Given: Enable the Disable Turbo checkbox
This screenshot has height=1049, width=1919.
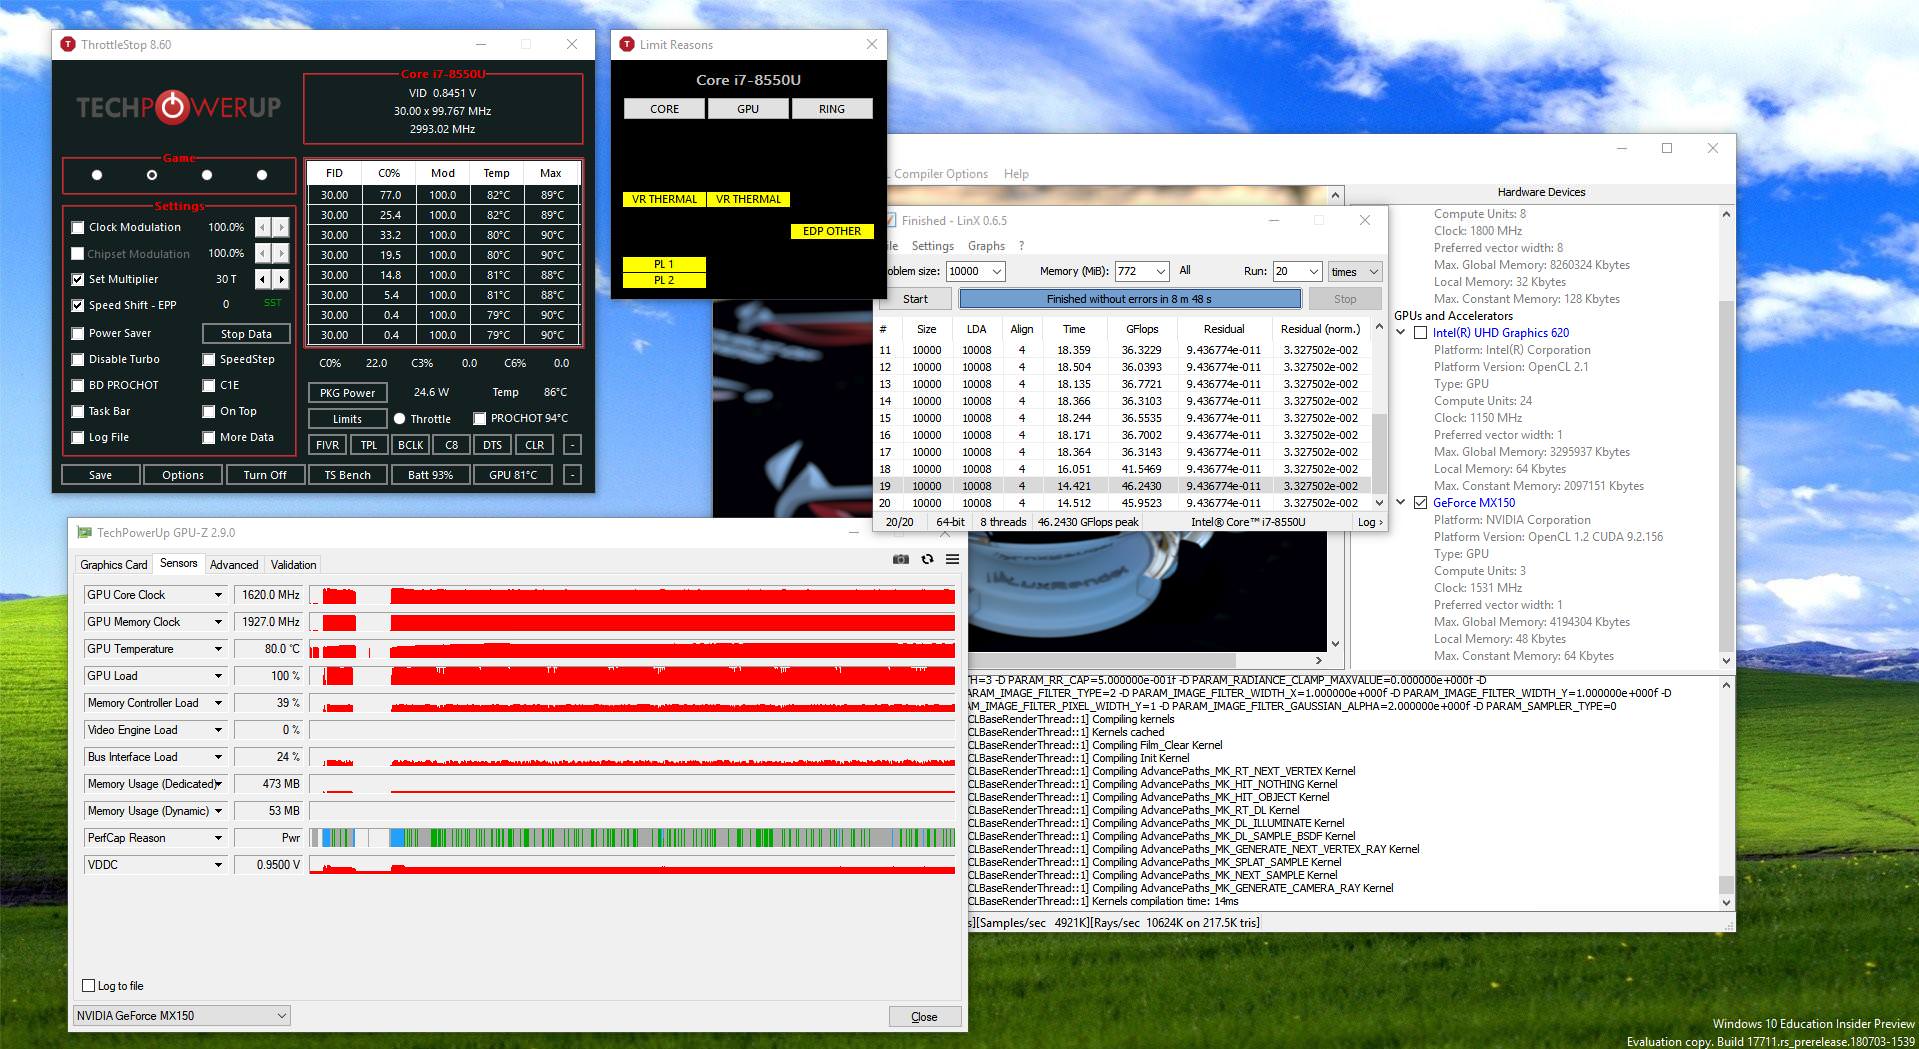Looking at the screenshot, I should (78, 360).
